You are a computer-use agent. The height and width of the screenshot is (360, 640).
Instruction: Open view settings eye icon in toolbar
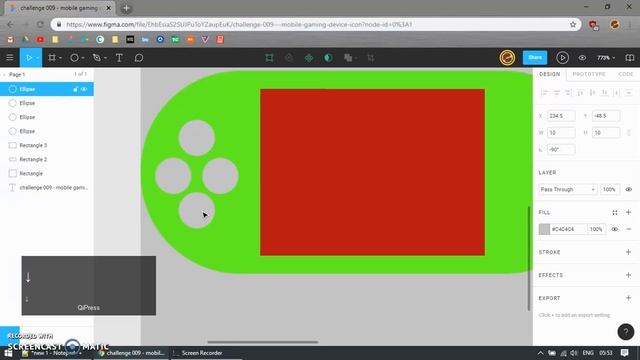582,58
